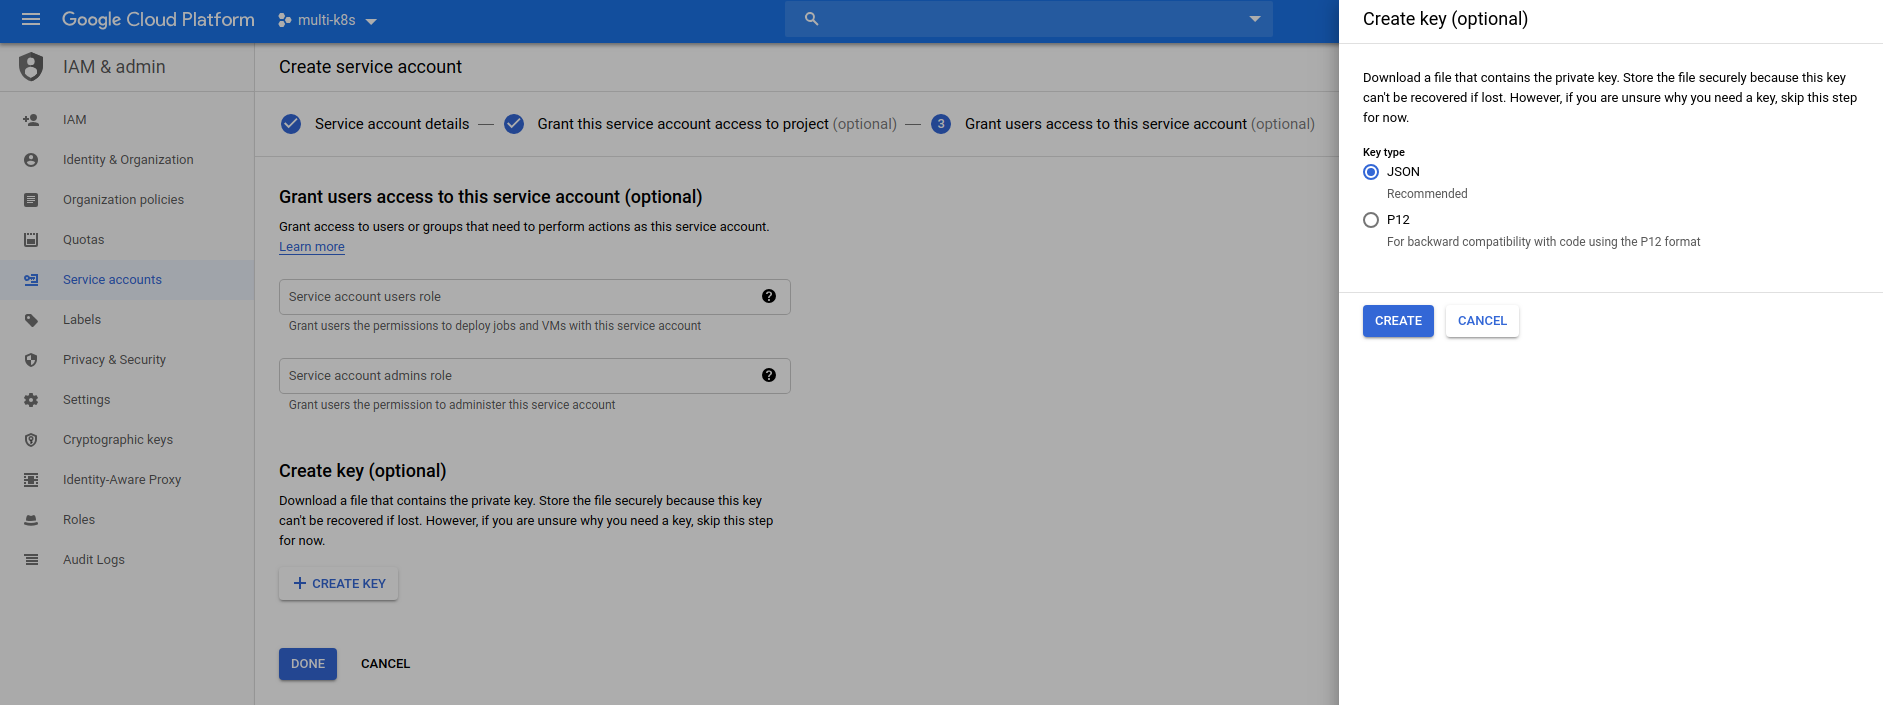Click the Labels tag icon
The width and height of the screenshot is (1883, 705).
pyautogui.click(x=31, y=320)
